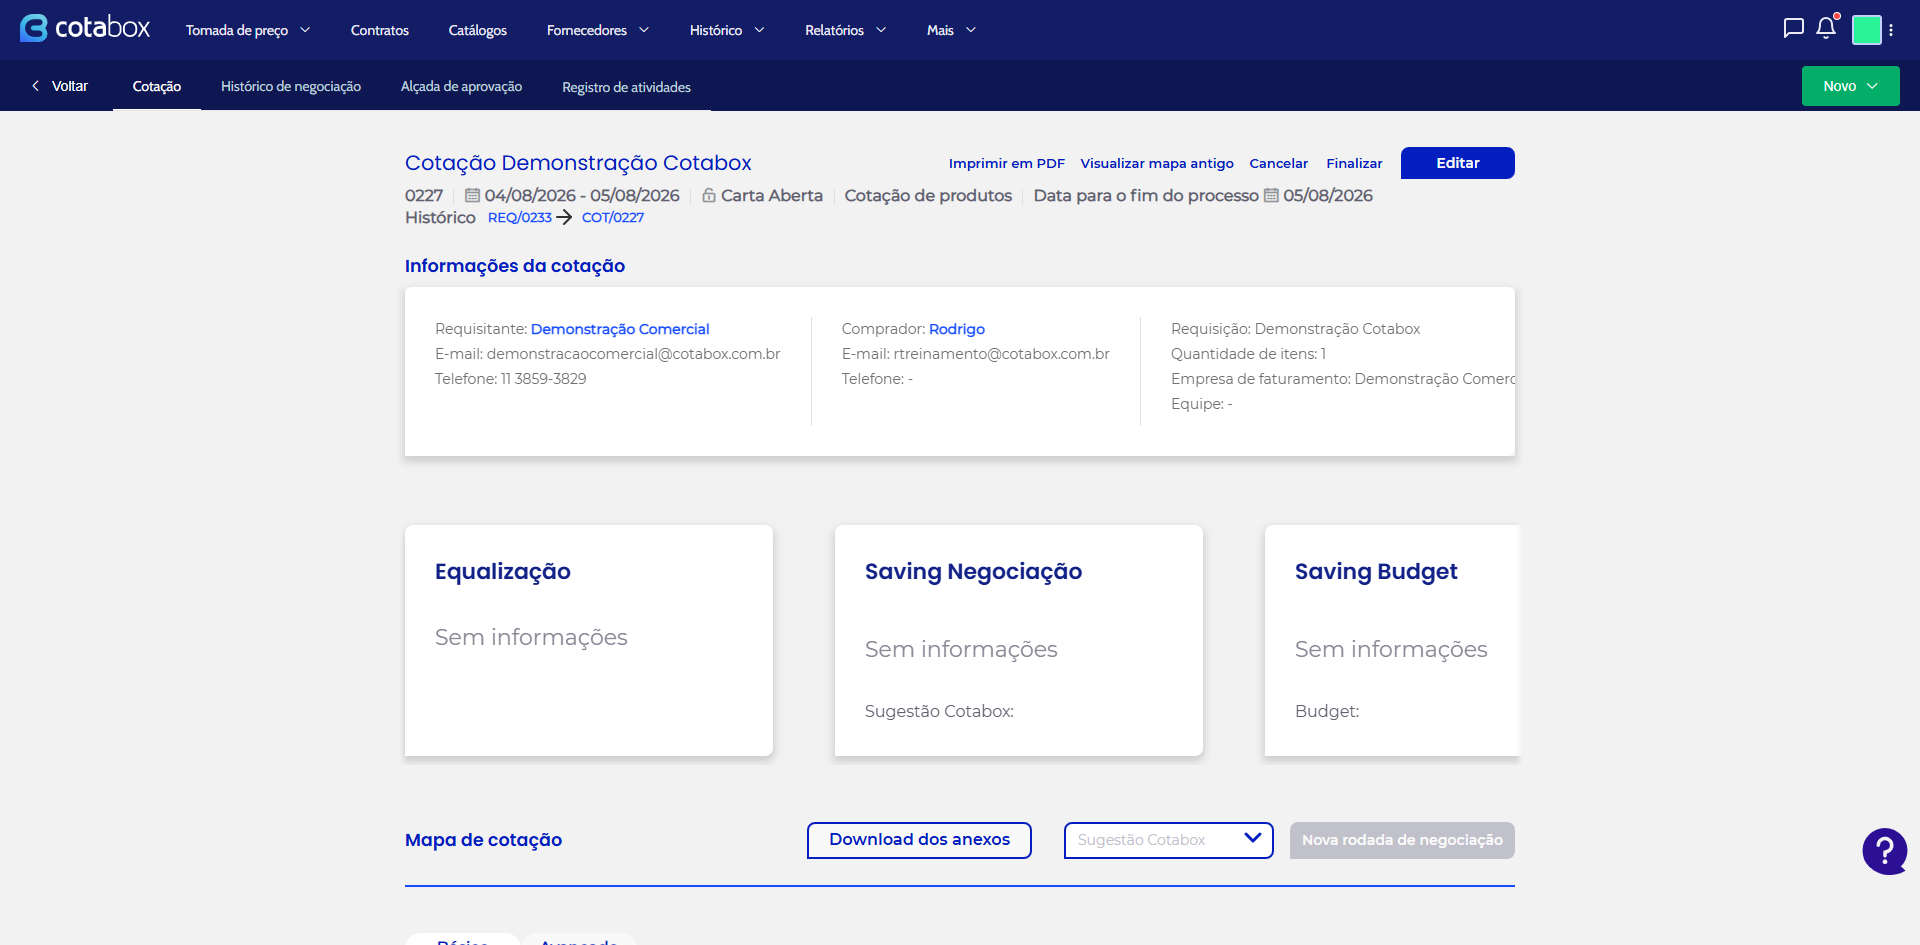This screenshot has height=945, width=1920.
Task: Open comprador Rodrigo link
Action: point(957,329)
